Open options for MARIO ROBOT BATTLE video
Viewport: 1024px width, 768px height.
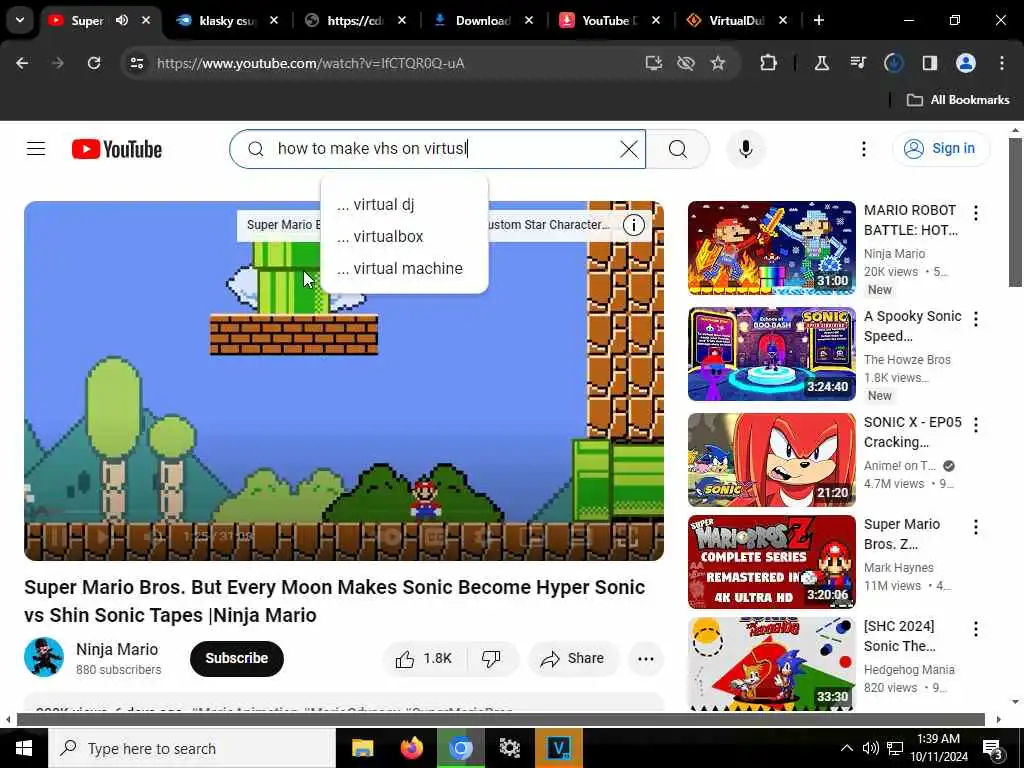tap(976, 213)
